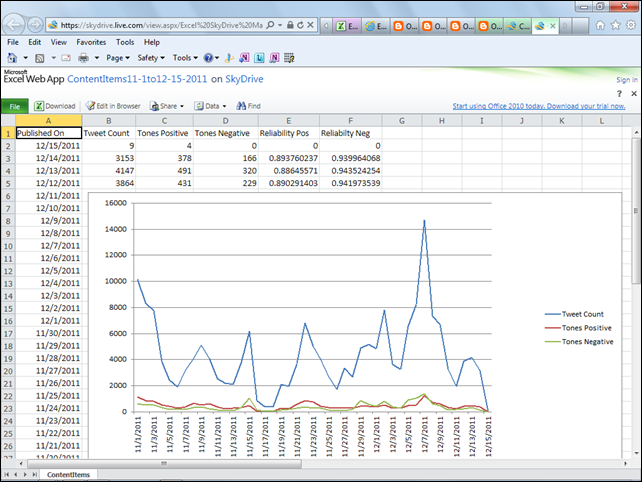Open the Share dropdown menu
This screenshot has width=642, height=482.
point(167,105)
